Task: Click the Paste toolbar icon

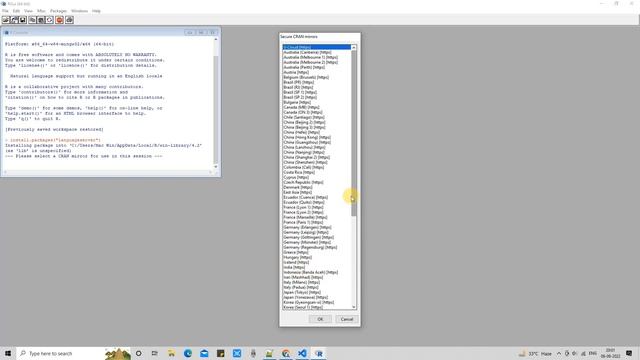Action: [41, 20]
